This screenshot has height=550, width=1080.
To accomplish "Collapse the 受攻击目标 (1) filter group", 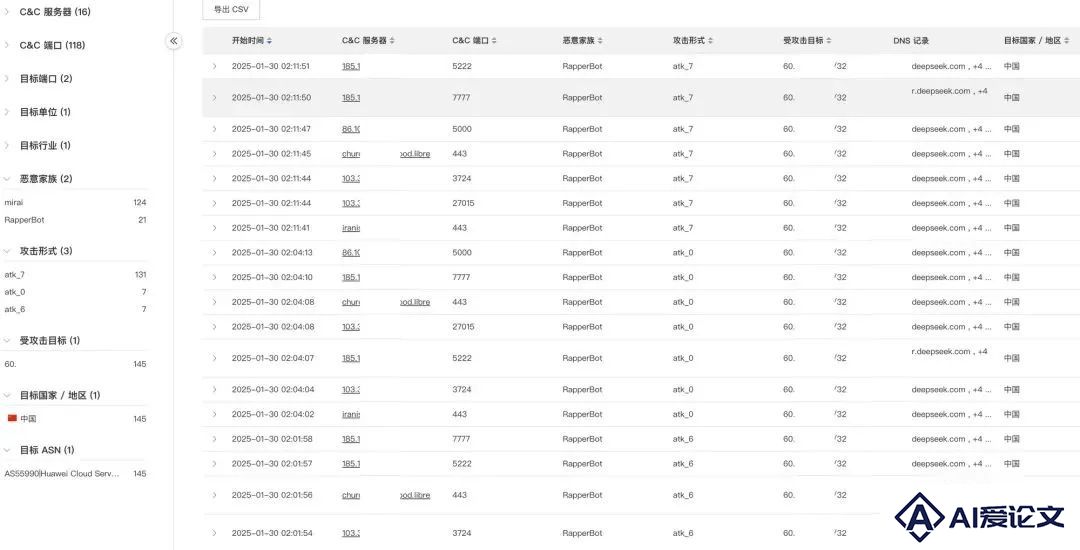I will pos(7,341).
